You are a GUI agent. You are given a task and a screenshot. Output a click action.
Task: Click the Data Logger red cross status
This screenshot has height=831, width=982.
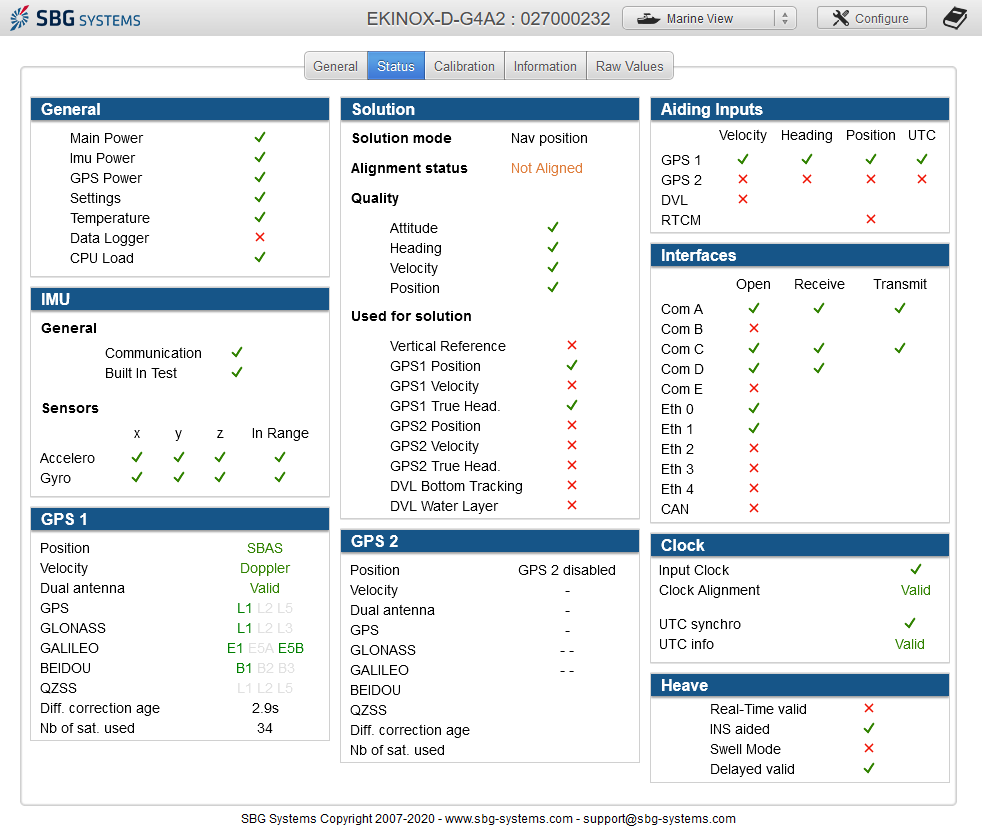click(260, 237)
